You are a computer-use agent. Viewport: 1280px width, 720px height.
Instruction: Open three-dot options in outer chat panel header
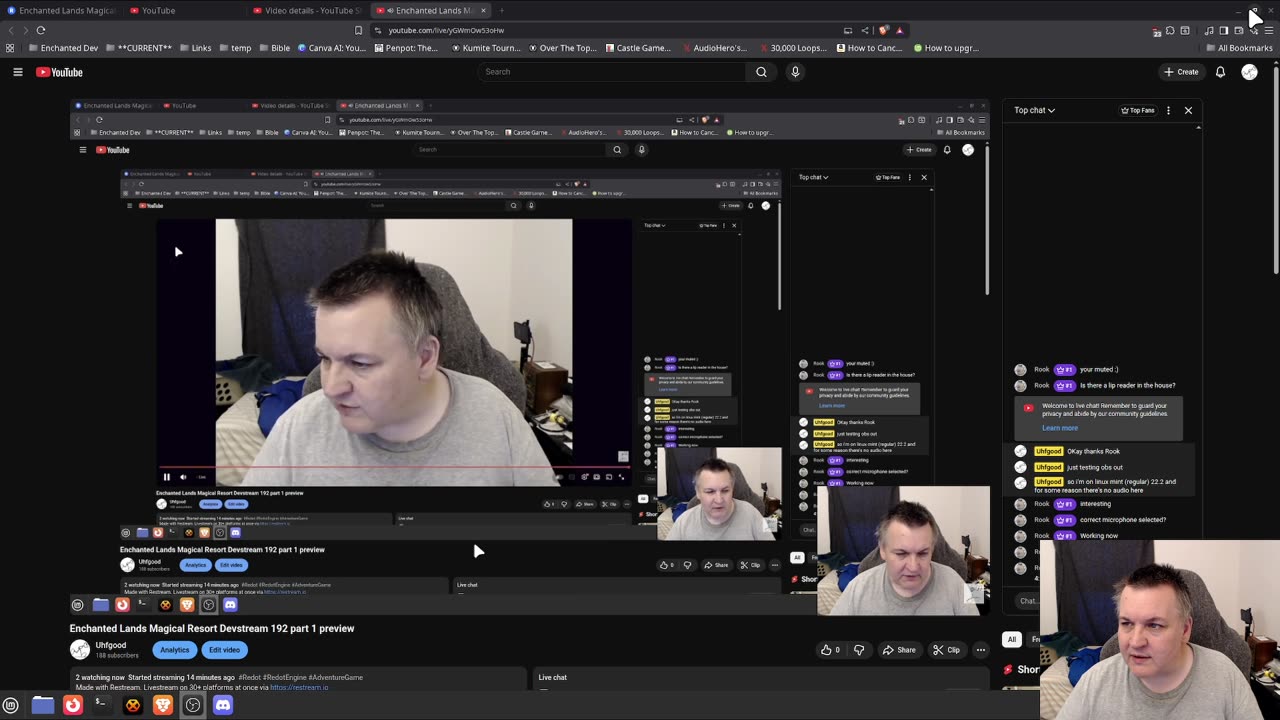point(1168,110)
